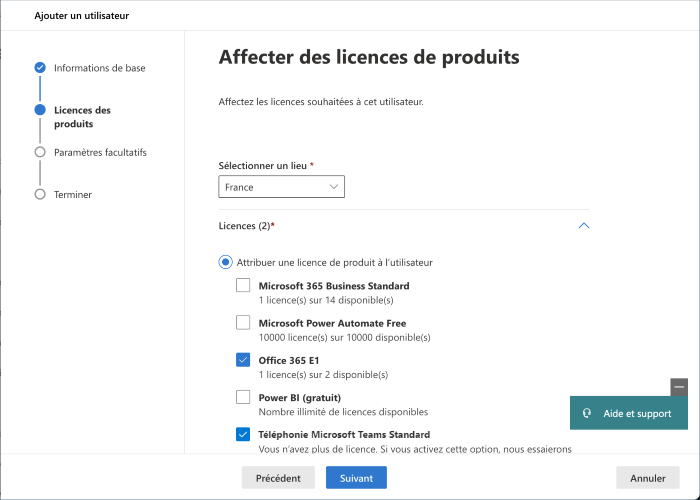Select Attribuer une licence de produit radio
This screenshot has height=500, width=700.
click(225, 262)
